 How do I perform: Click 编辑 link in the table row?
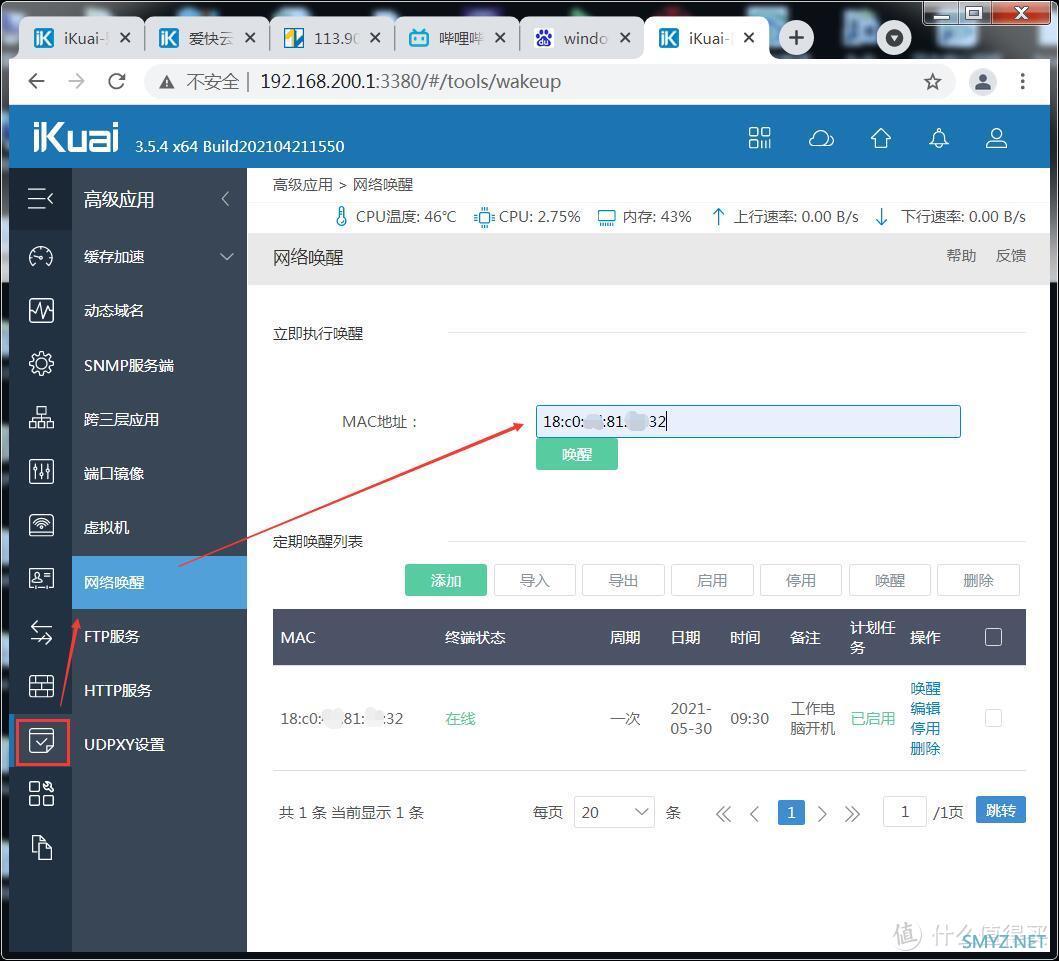[x=925, y=708]
